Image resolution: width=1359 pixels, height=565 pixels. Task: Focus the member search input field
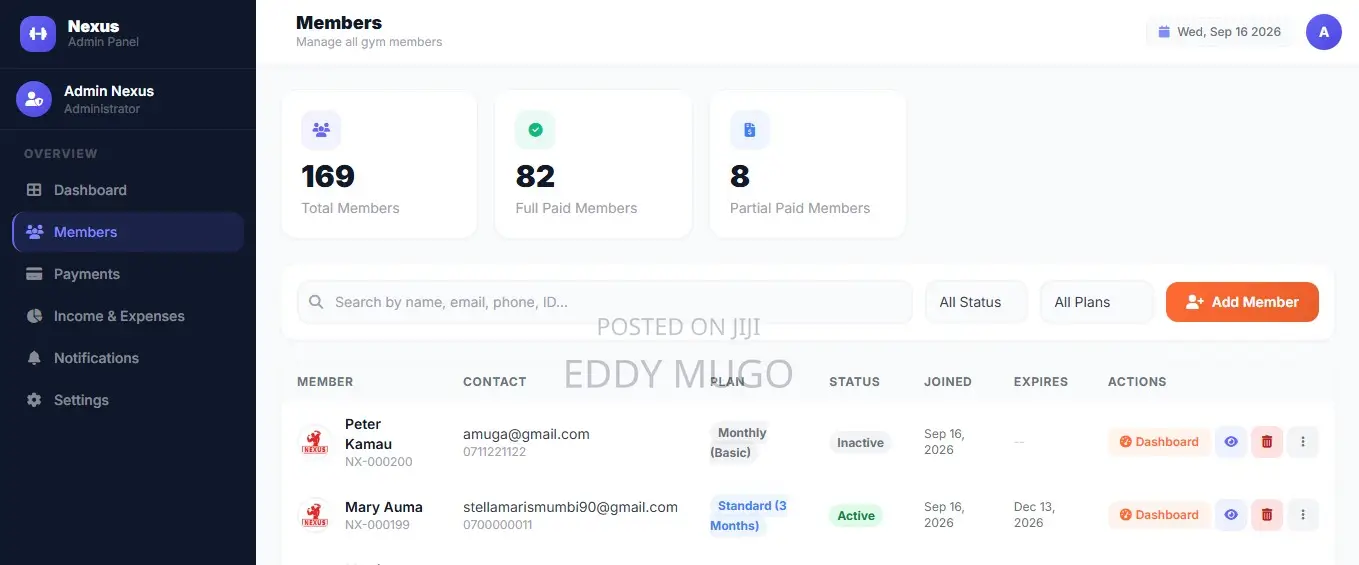[x=605, y=302]
